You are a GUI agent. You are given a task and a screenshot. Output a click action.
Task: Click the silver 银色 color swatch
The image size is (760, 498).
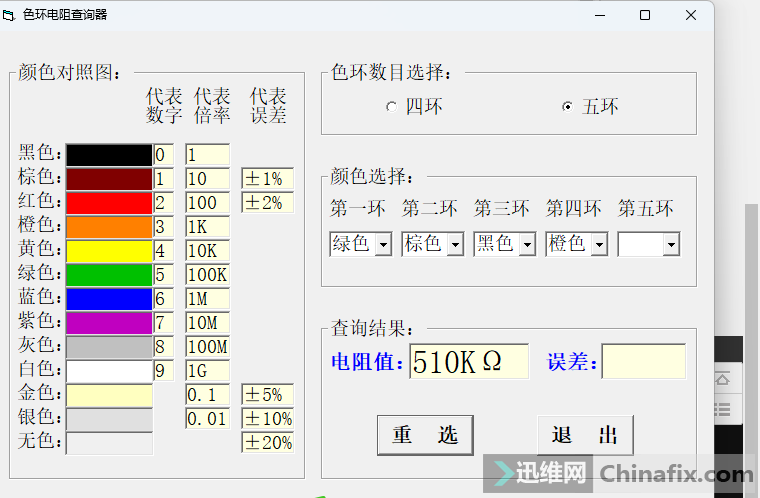pyautogui.click(x=109, y=419)
